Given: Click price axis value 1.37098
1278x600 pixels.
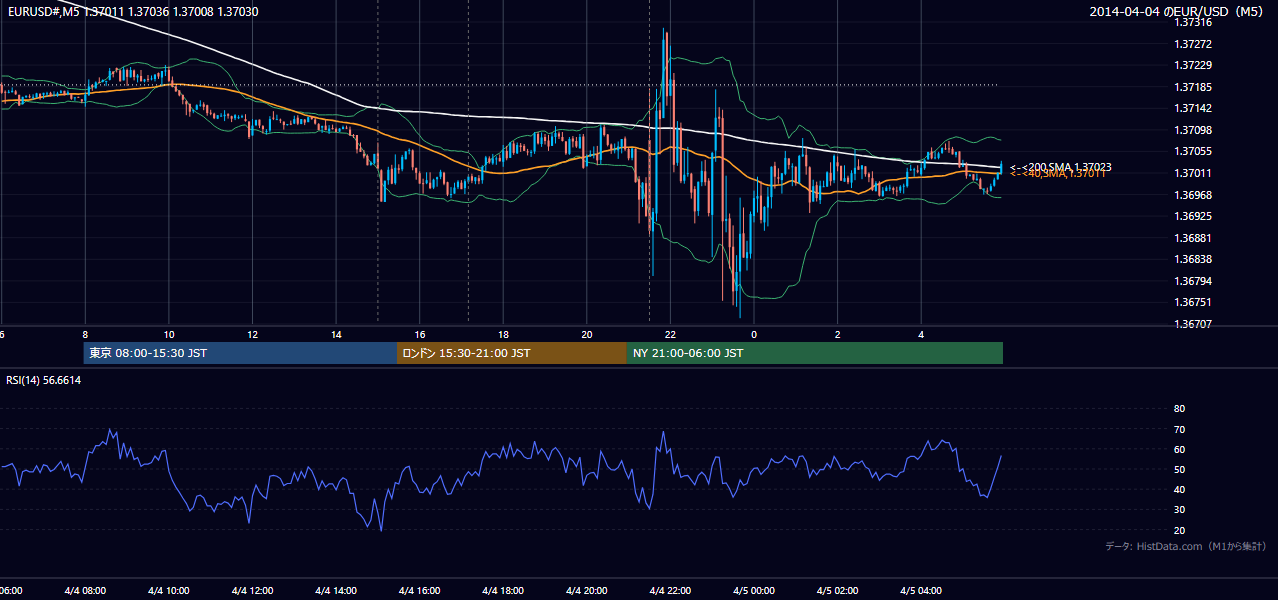Looking at the screenshot, I should (x=1194, y=130).
